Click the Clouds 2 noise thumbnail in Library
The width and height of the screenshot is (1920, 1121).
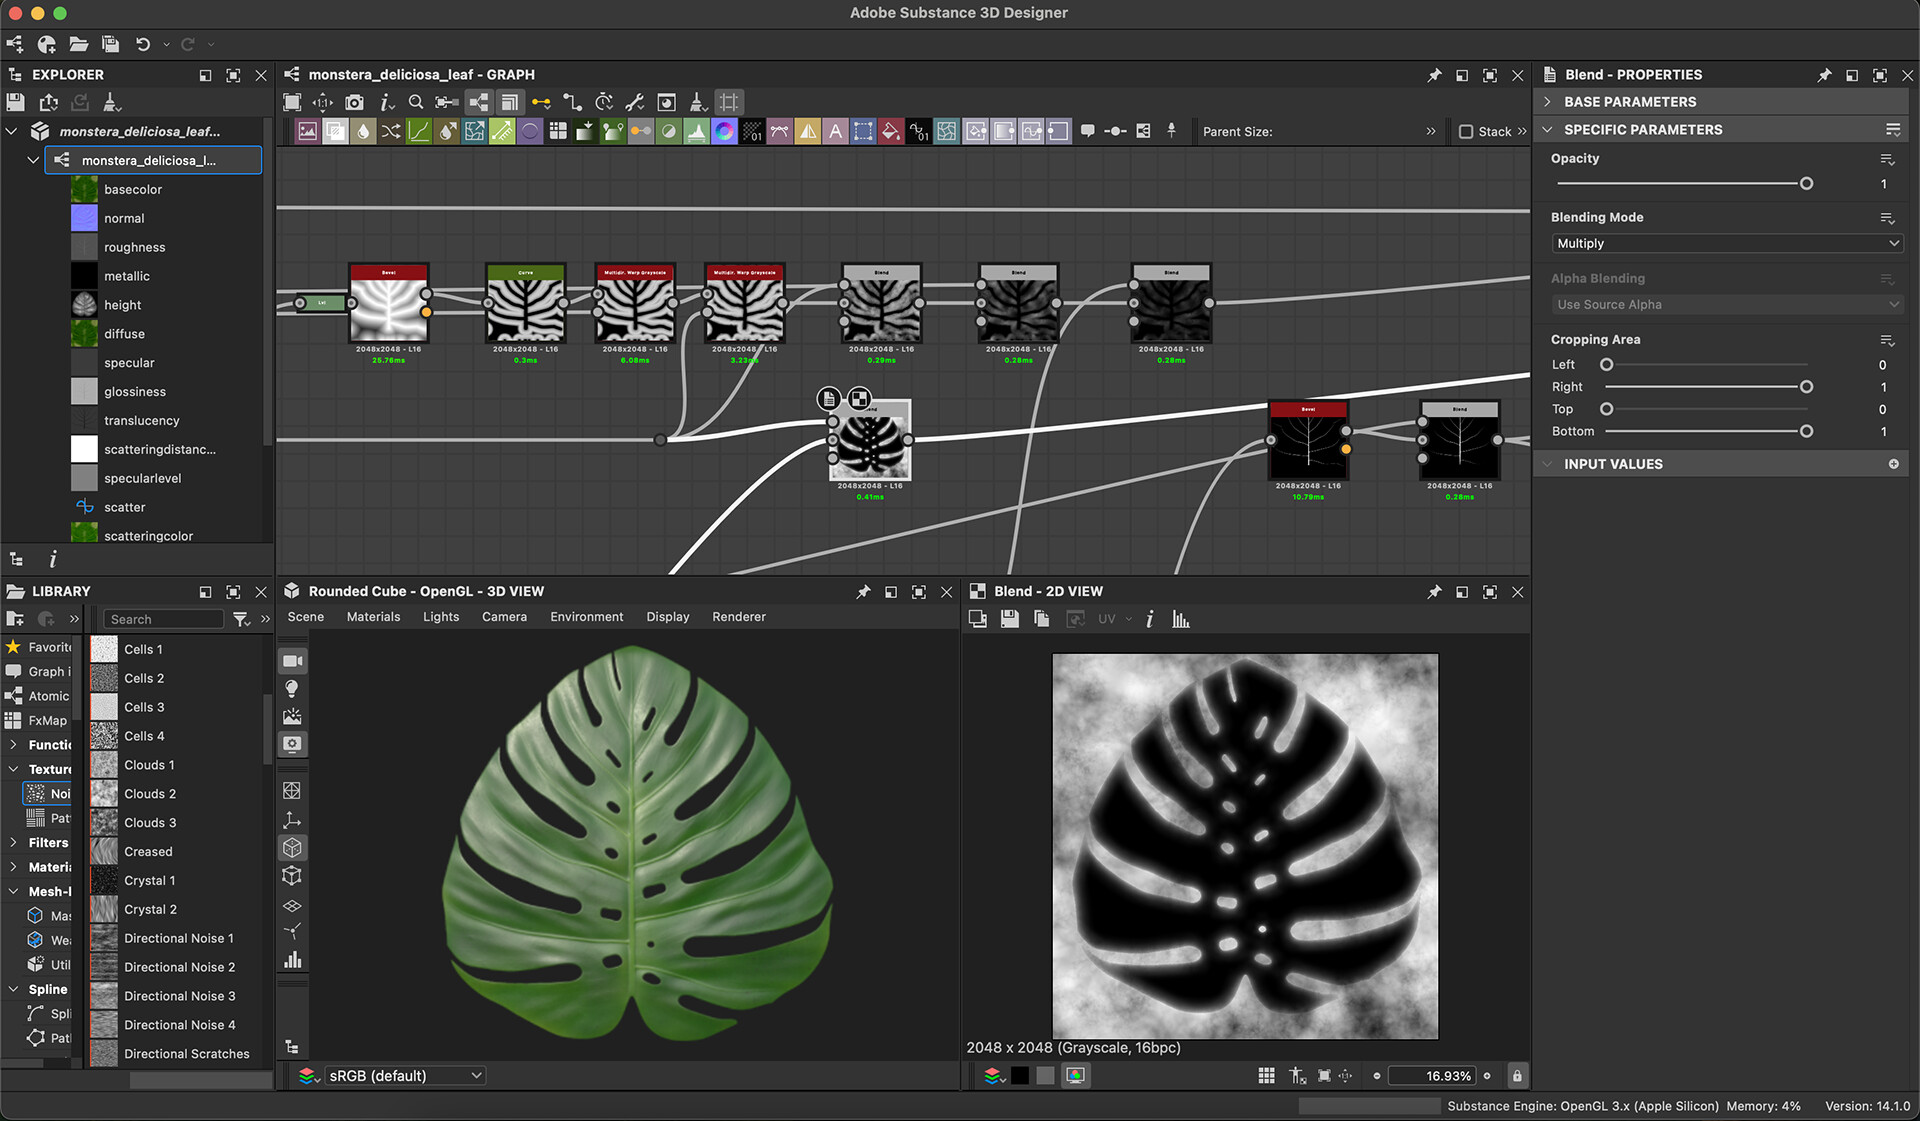103,793
